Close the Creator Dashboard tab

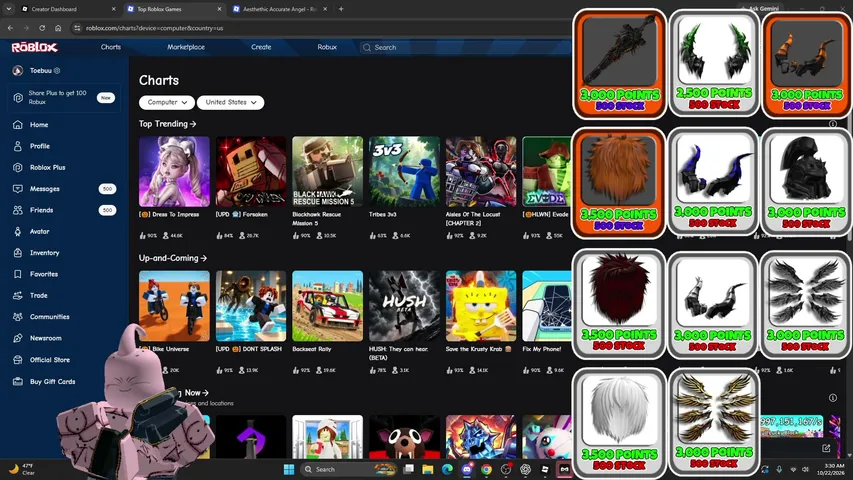[x=113, y=9]
